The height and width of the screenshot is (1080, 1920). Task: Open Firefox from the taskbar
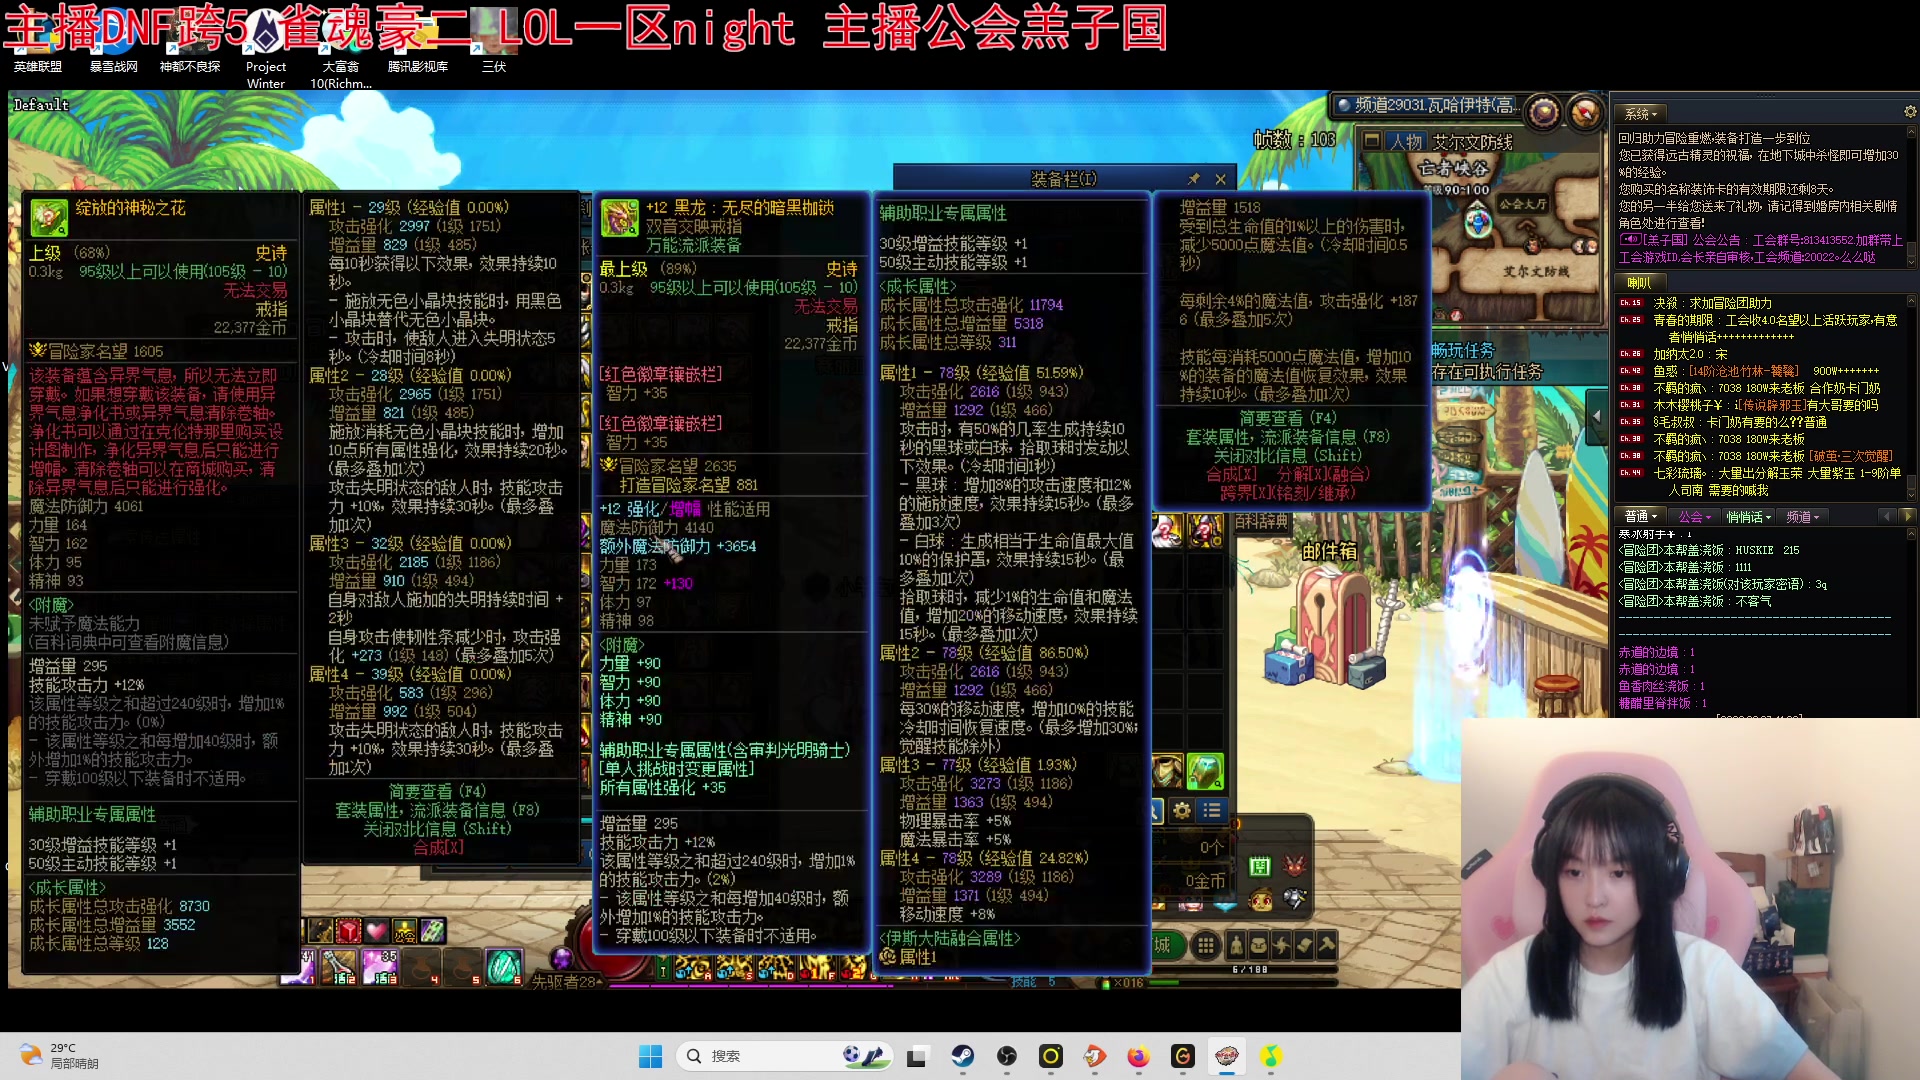(x=1138, y=1056)
